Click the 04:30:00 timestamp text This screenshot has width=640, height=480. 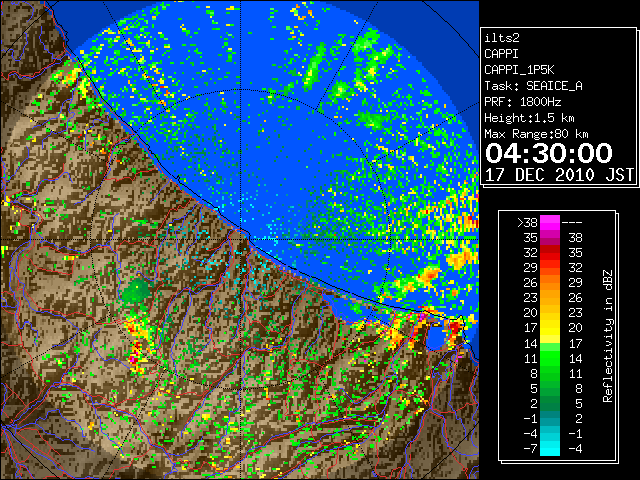[549, 153]
